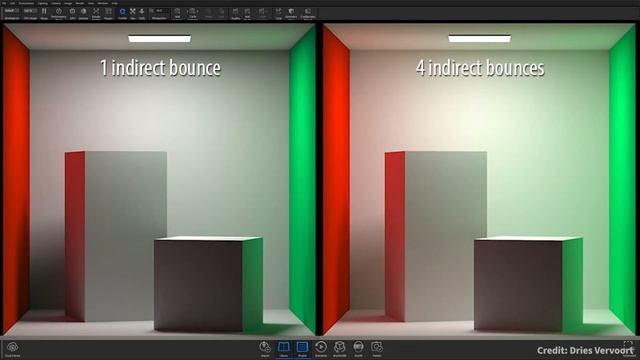Take a Screenshot with corner icon
Viewport: 640px width, 360px height.
point(628,345)
